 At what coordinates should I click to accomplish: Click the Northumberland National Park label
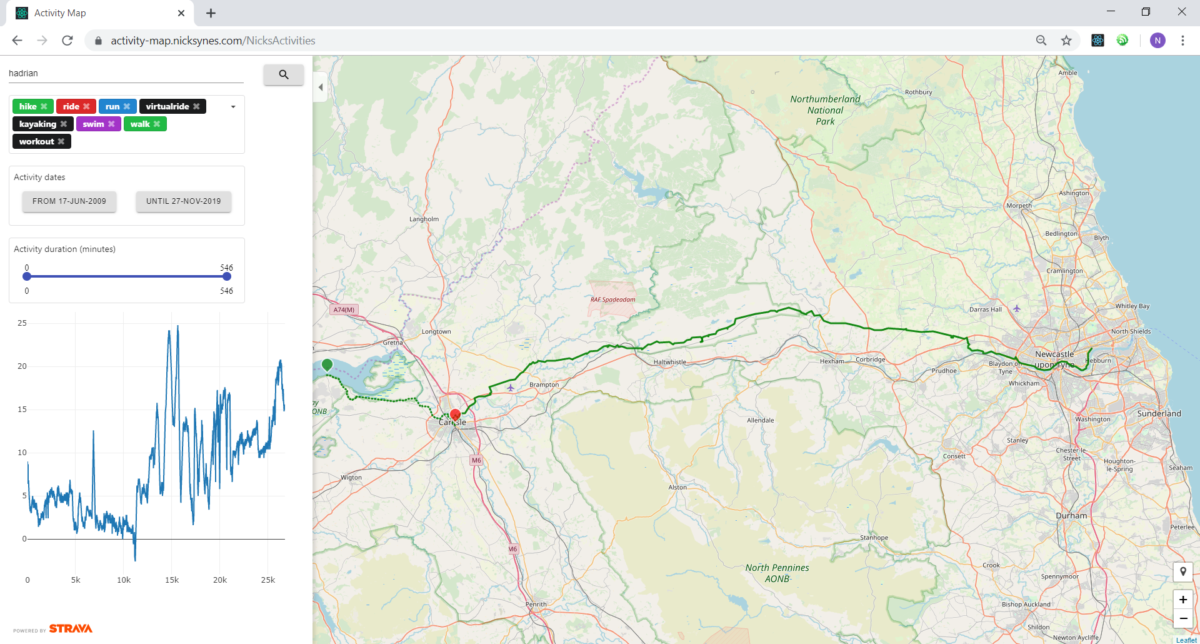[x=825, y=110]
